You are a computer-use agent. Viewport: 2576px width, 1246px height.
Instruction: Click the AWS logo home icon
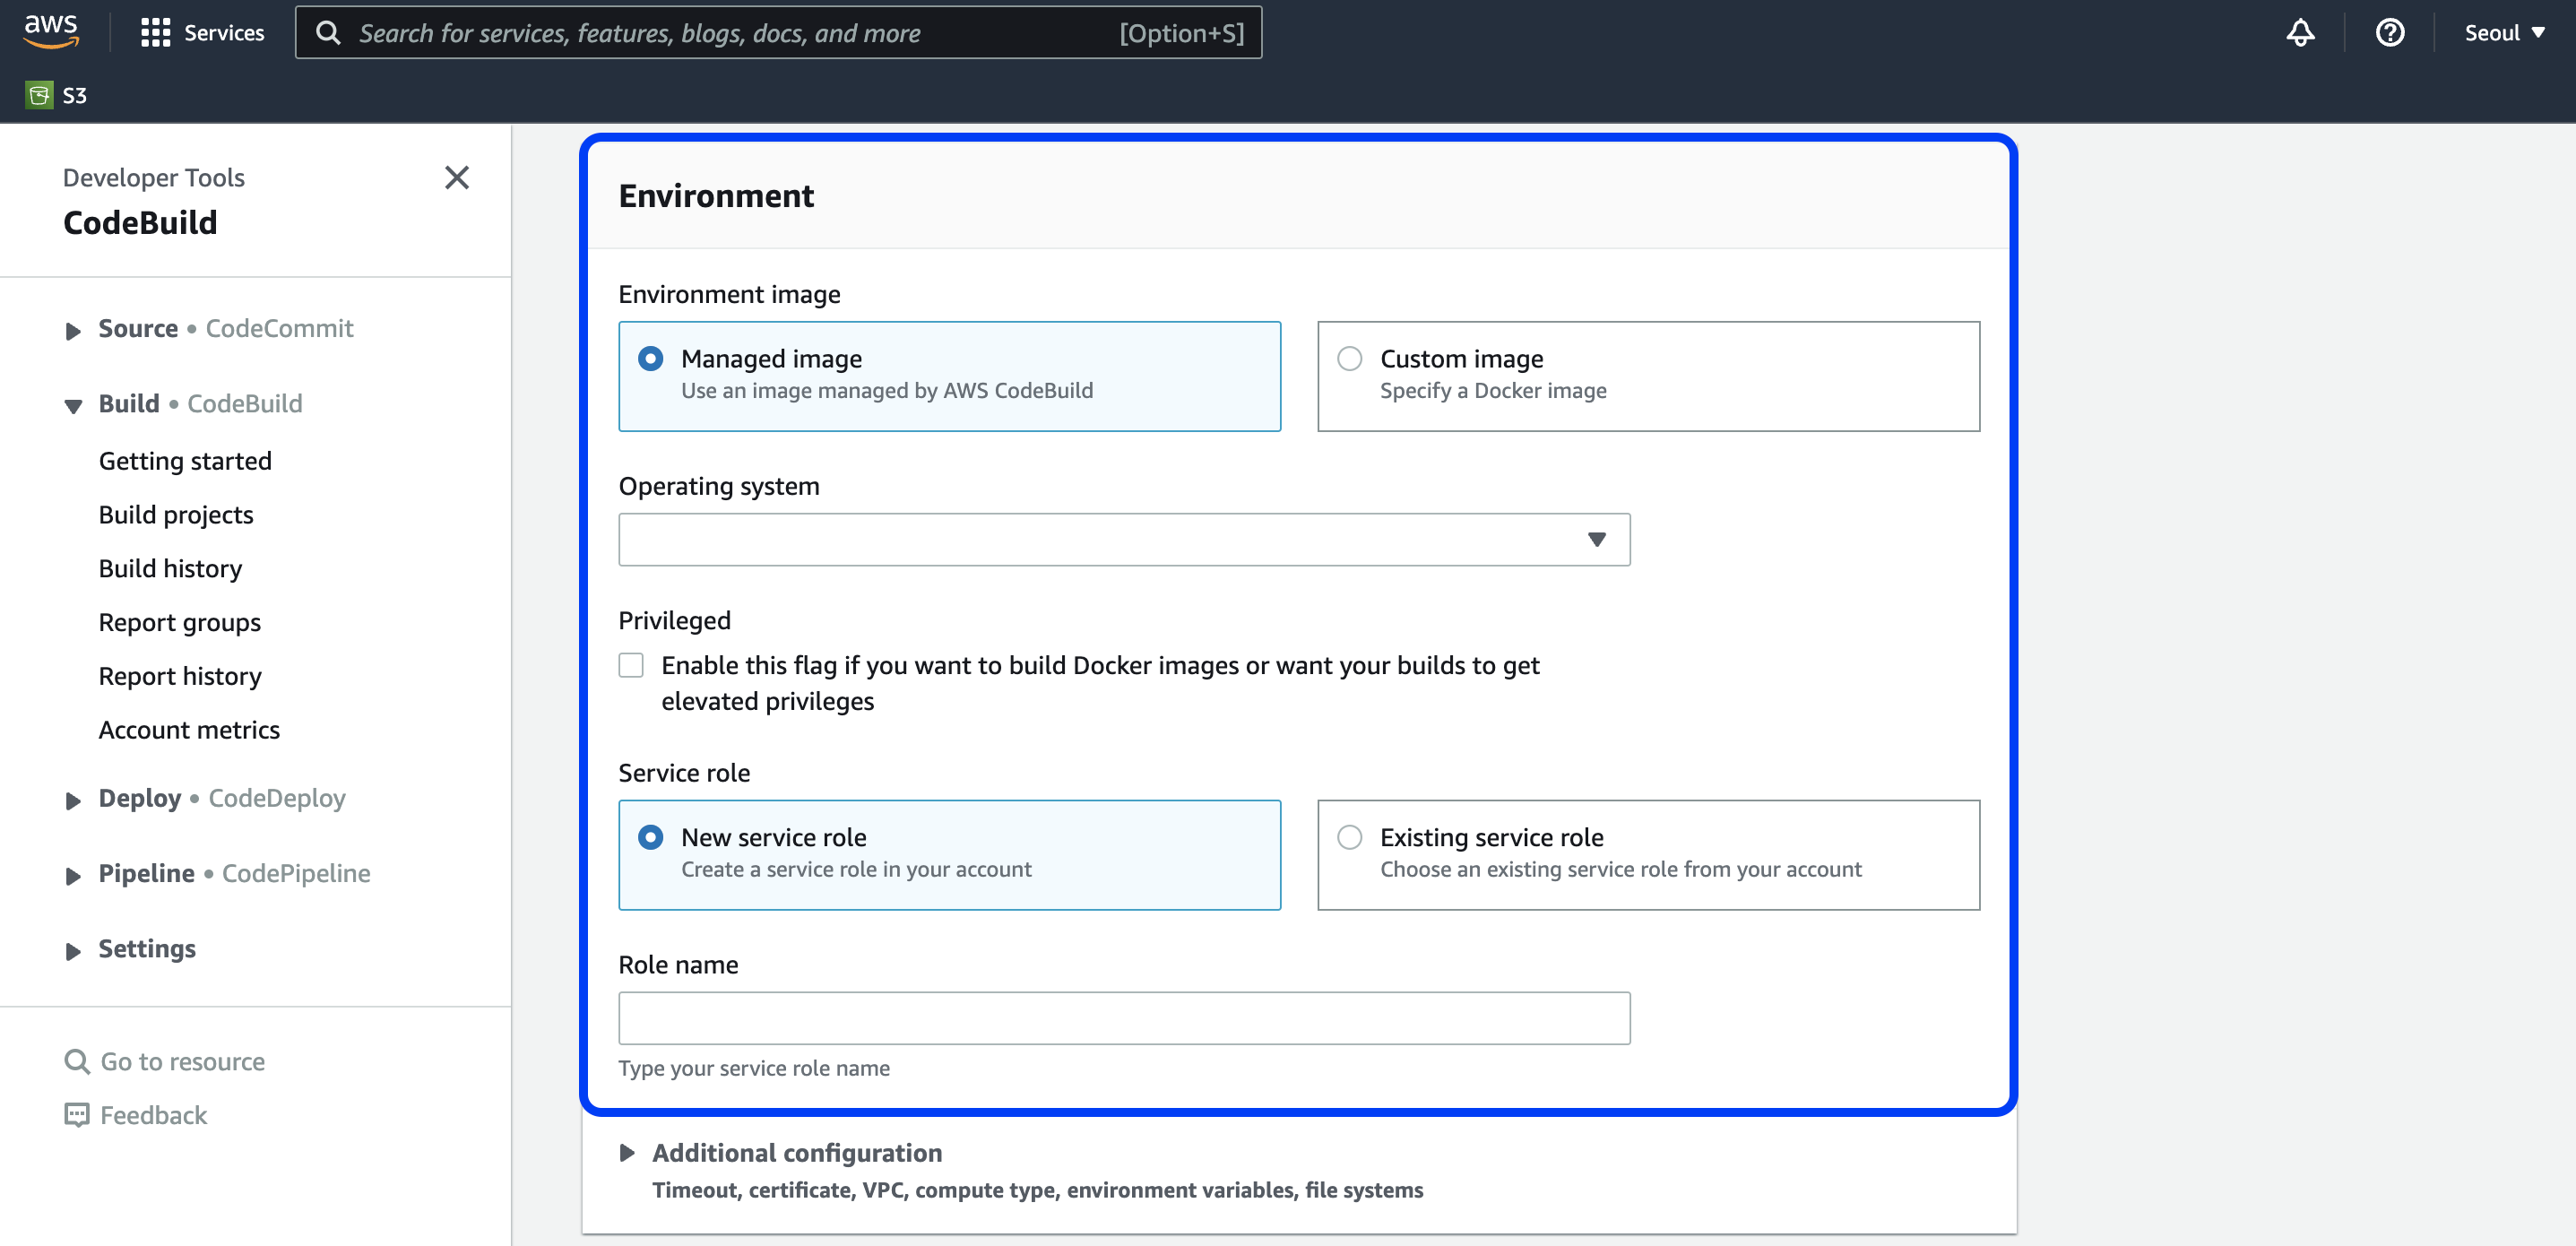[x=50, y=31]
